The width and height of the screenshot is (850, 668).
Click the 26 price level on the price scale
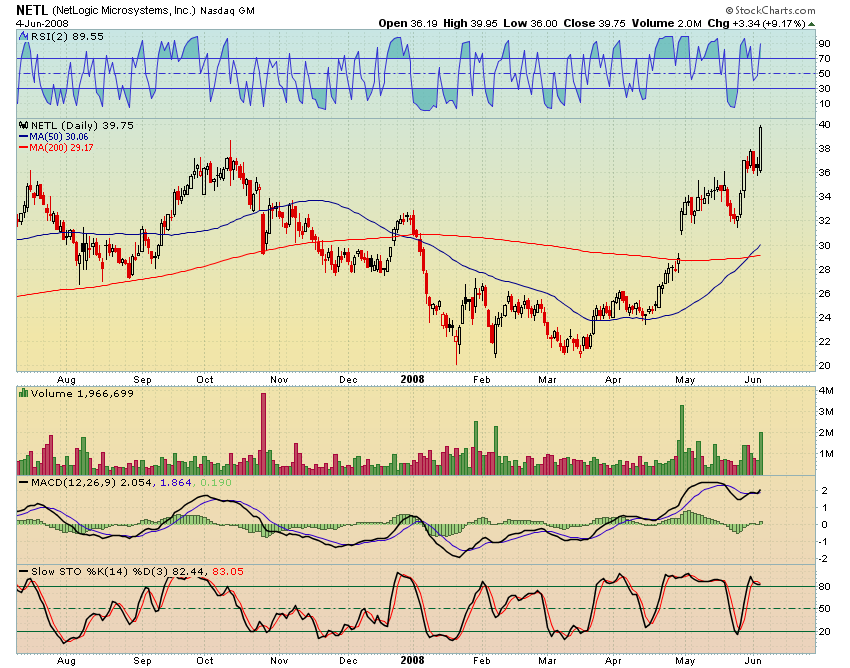coord(825,293)
